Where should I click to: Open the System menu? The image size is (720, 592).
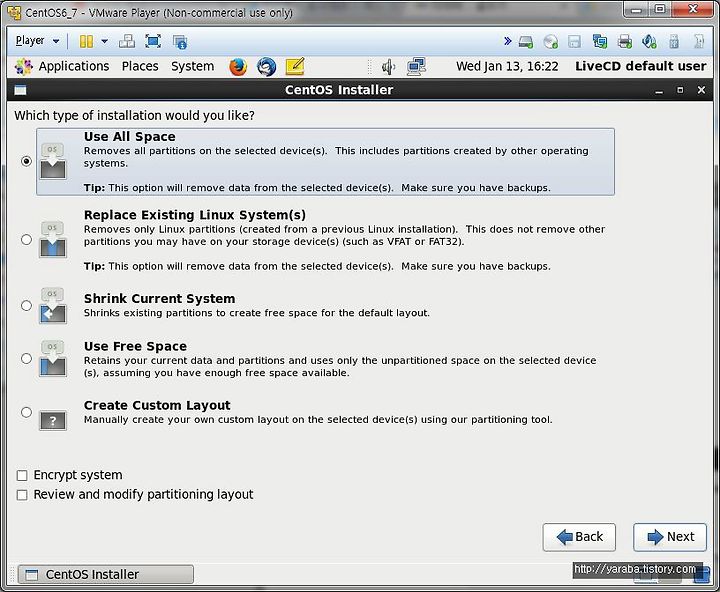pos(192,67)
